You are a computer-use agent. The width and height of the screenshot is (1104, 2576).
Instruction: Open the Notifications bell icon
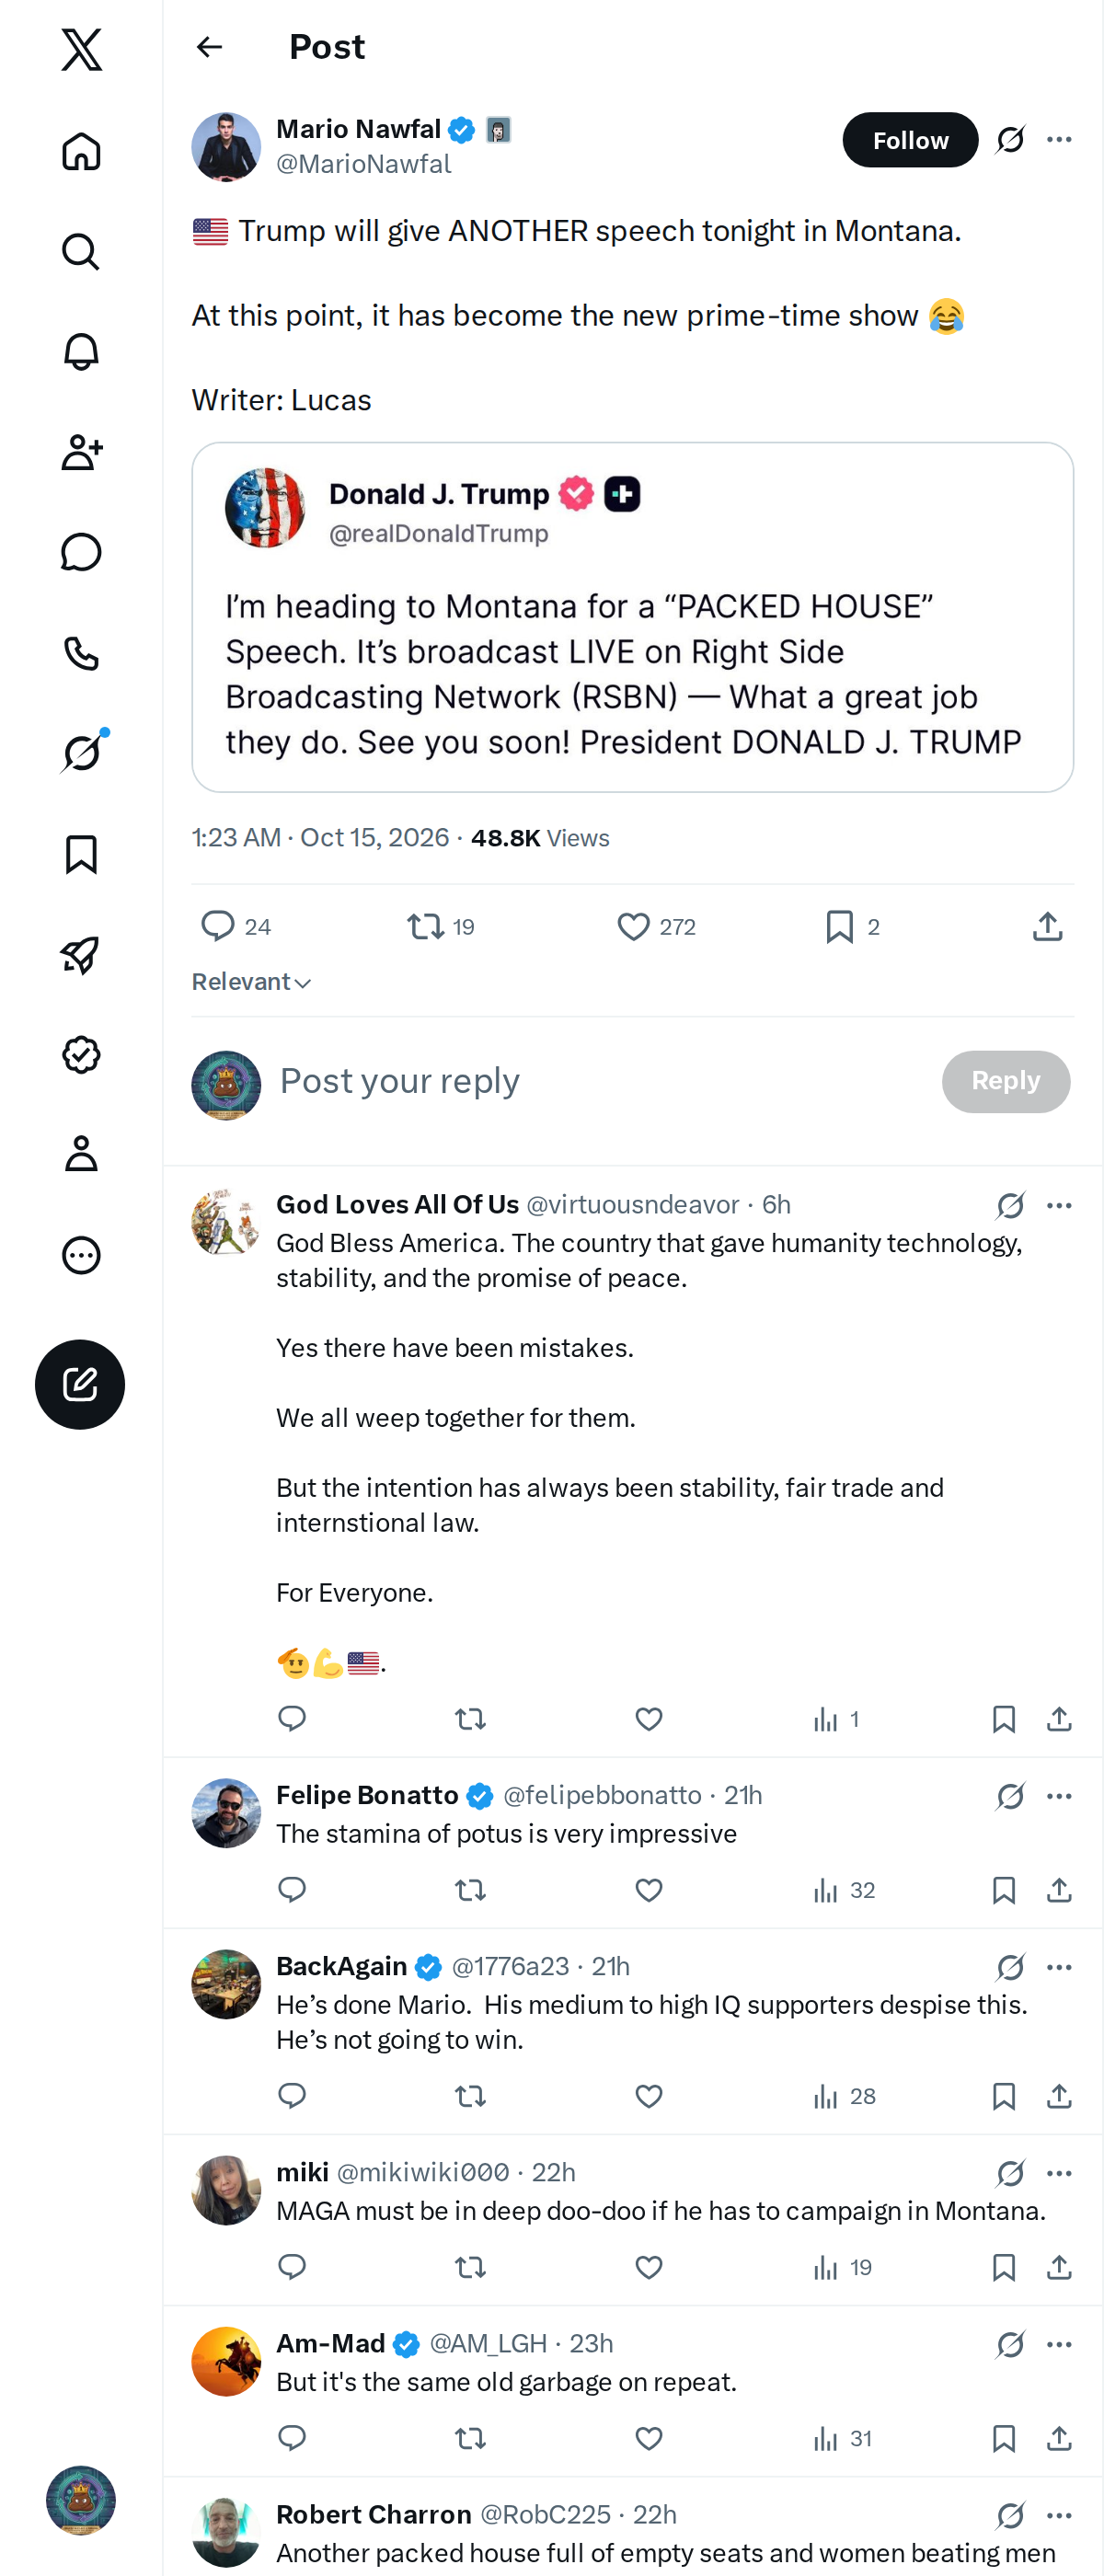81,351
